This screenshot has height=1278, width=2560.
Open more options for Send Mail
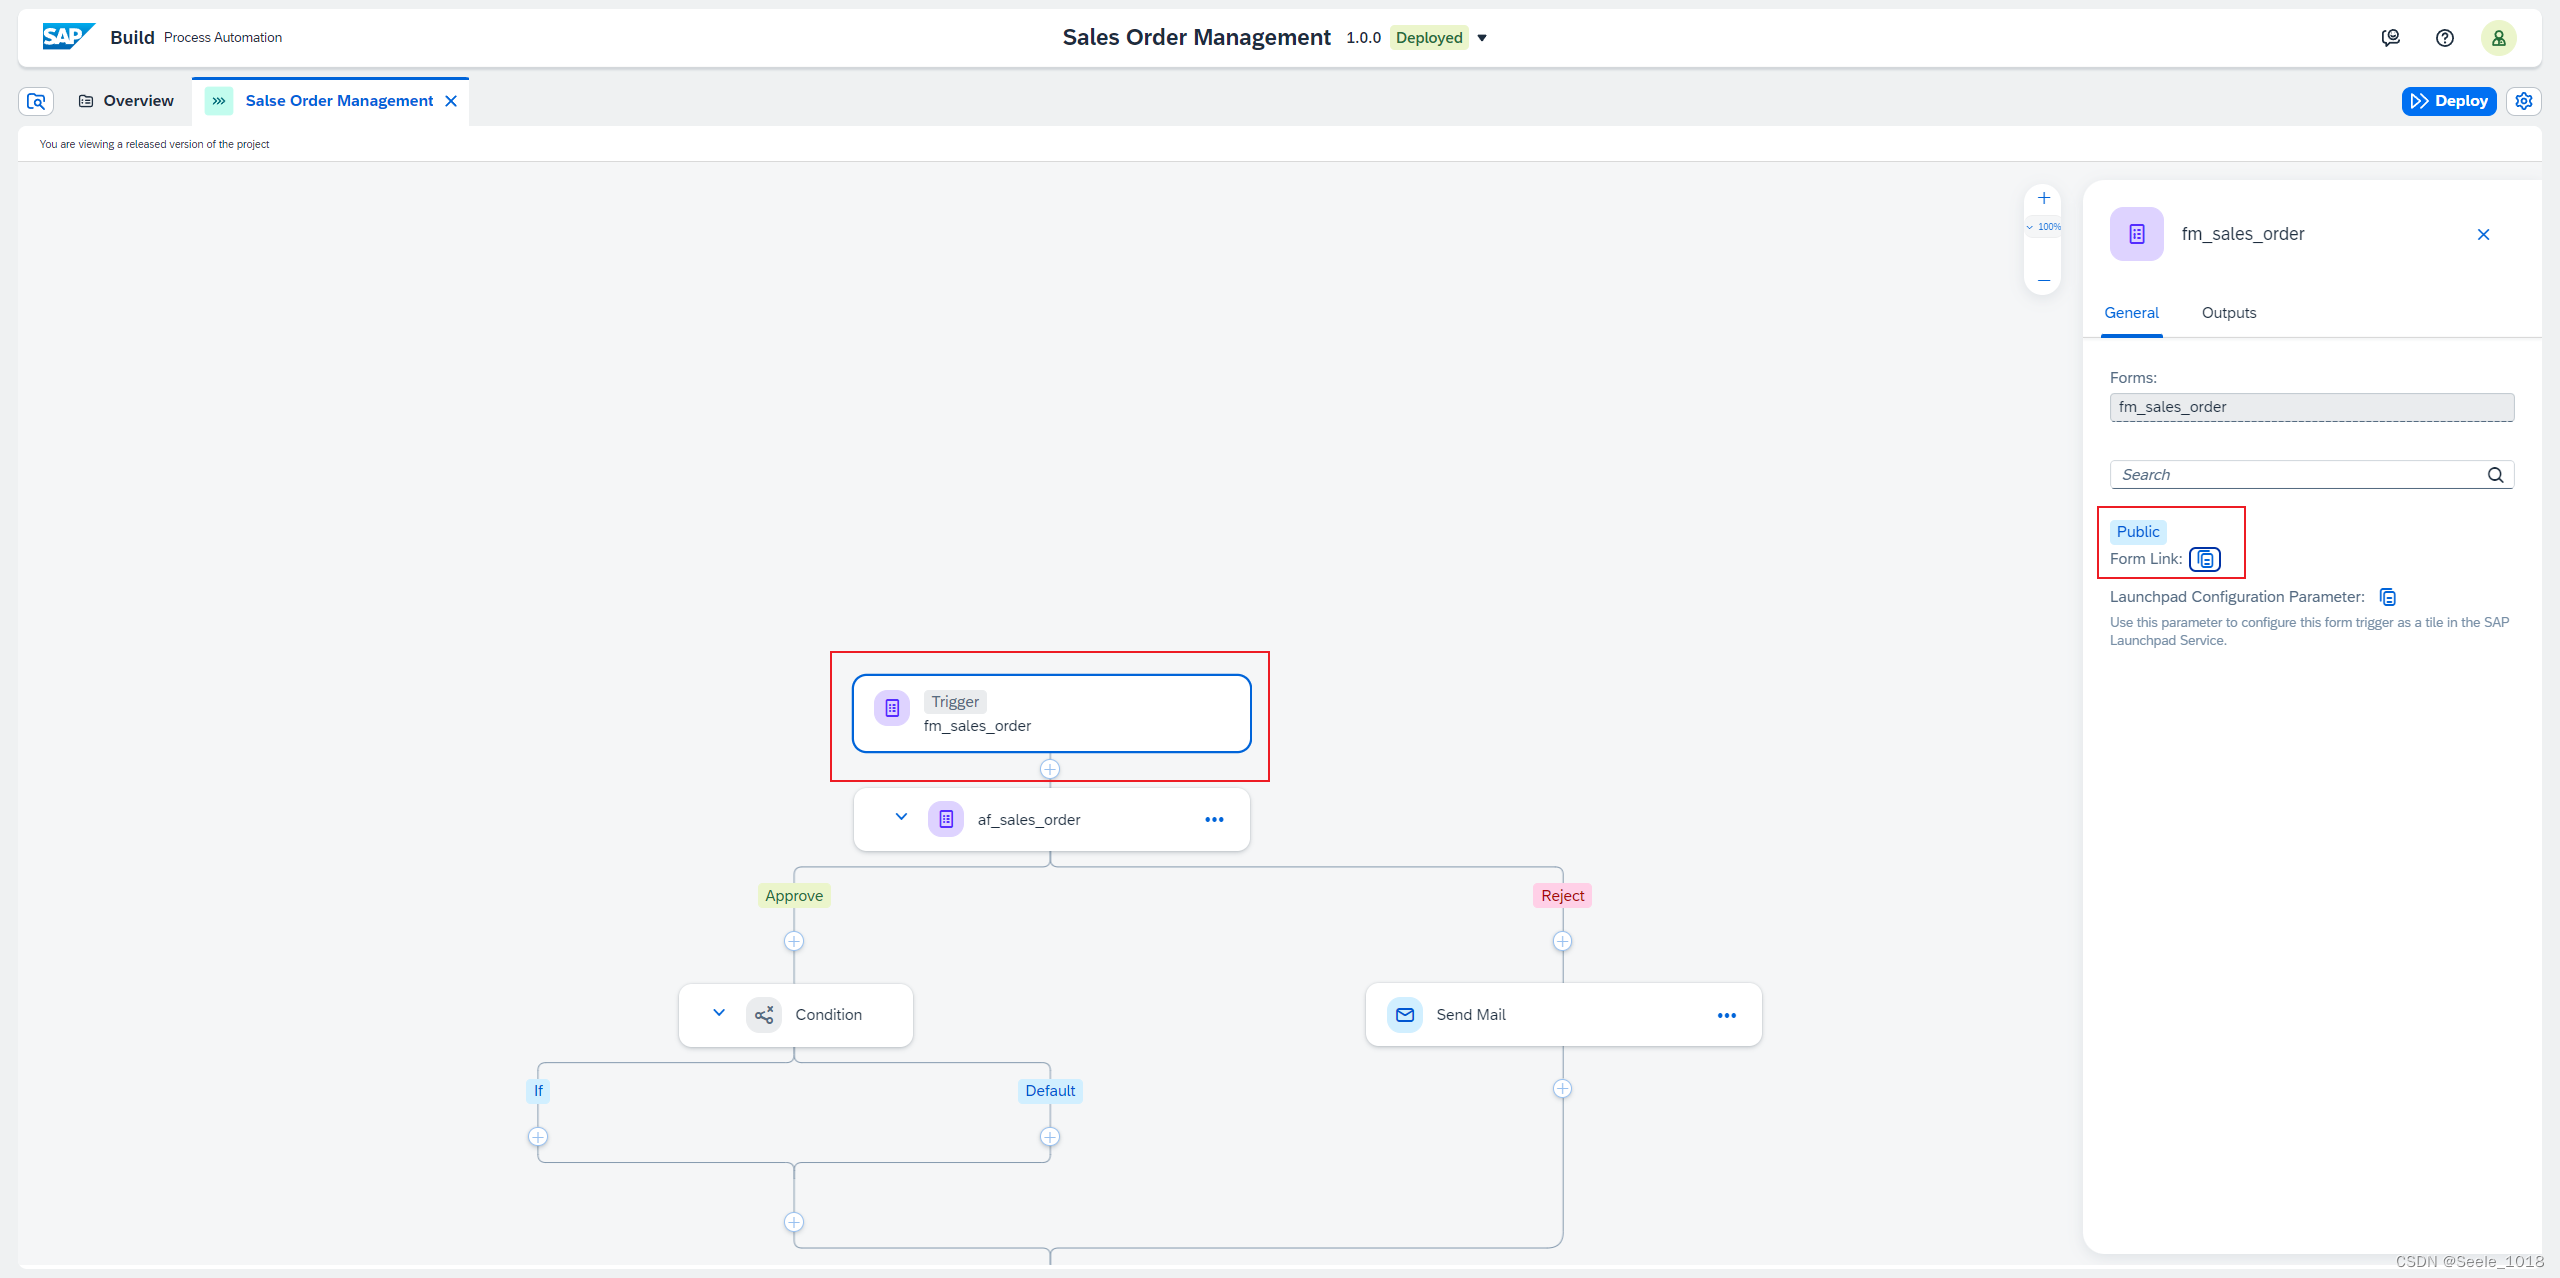coord(1727,1015)
